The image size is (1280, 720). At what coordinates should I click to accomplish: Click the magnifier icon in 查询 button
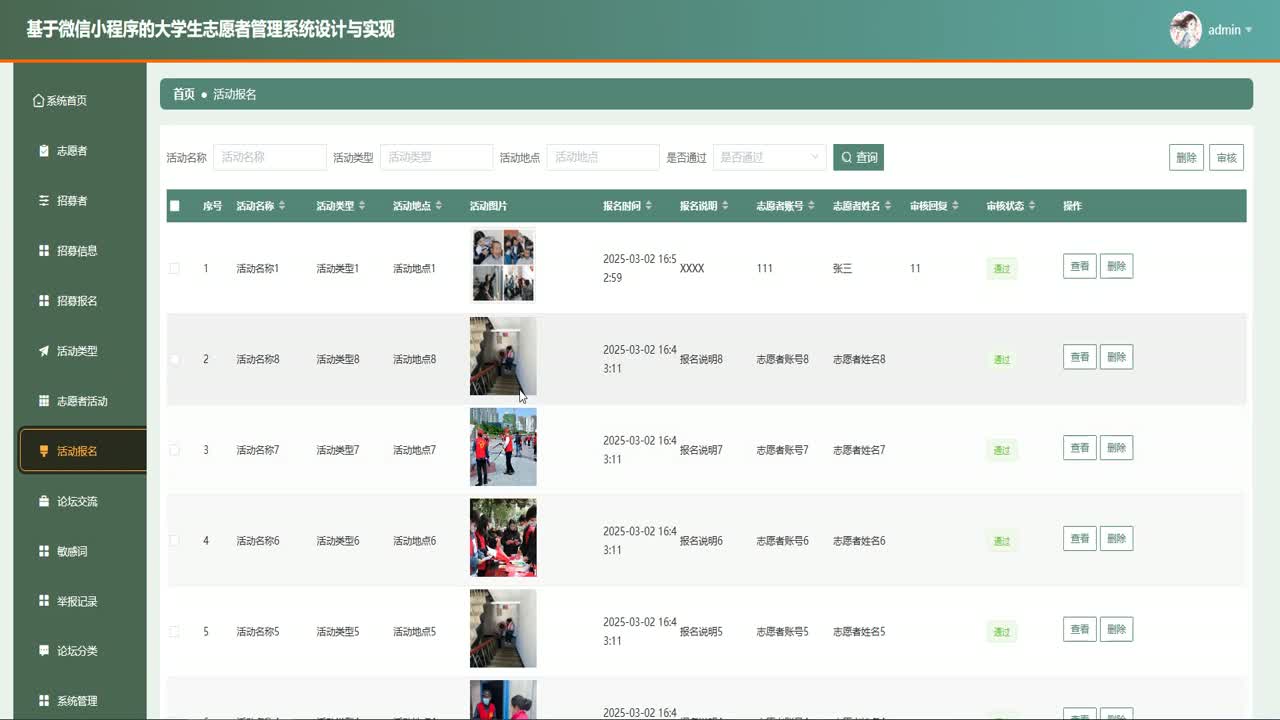pos(847,158)
